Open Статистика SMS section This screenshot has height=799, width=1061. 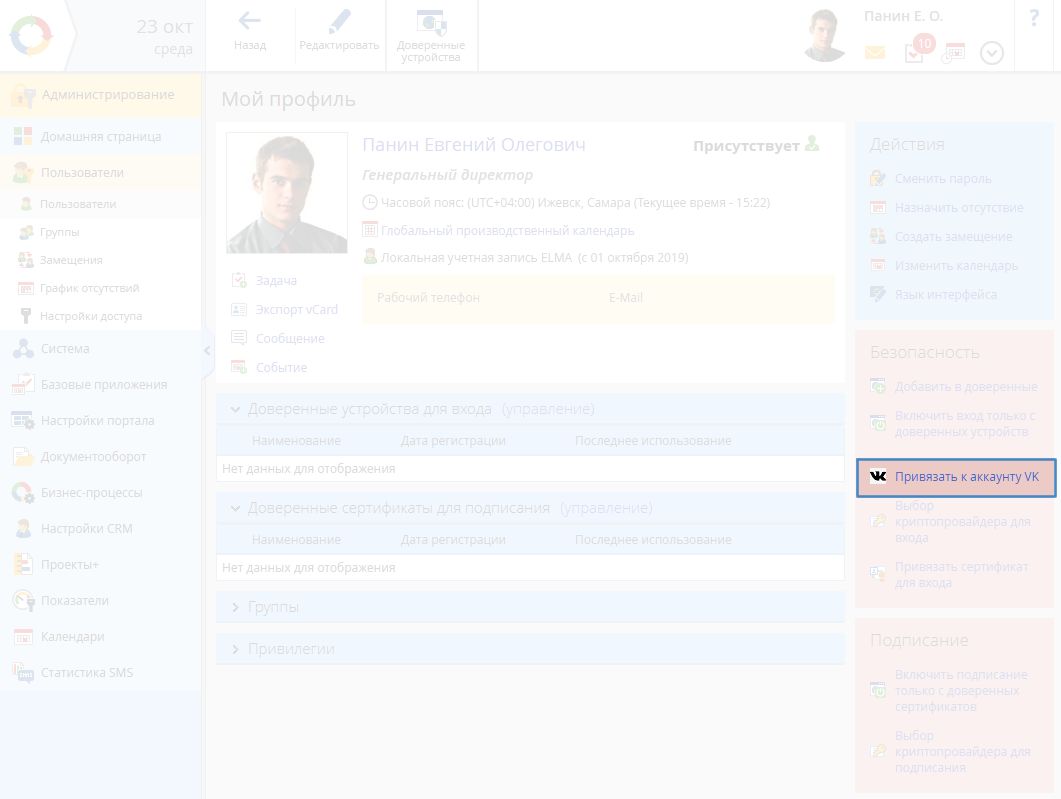pos(101,672)
